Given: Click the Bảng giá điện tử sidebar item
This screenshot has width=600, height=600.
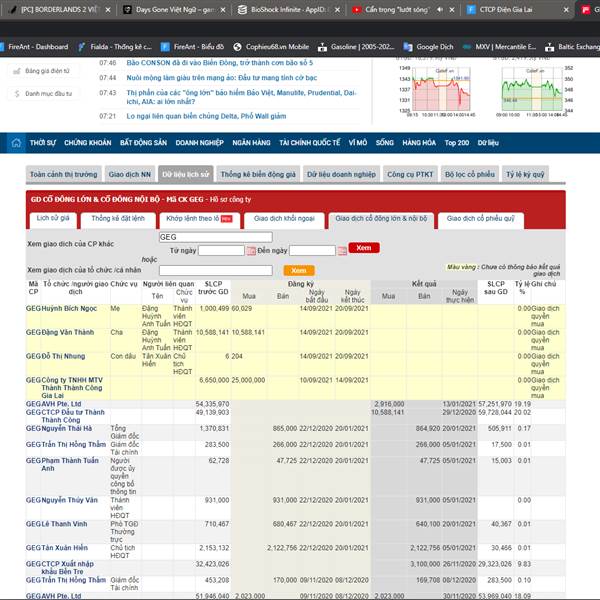Looking at the screenshot, I should (42, 71).
